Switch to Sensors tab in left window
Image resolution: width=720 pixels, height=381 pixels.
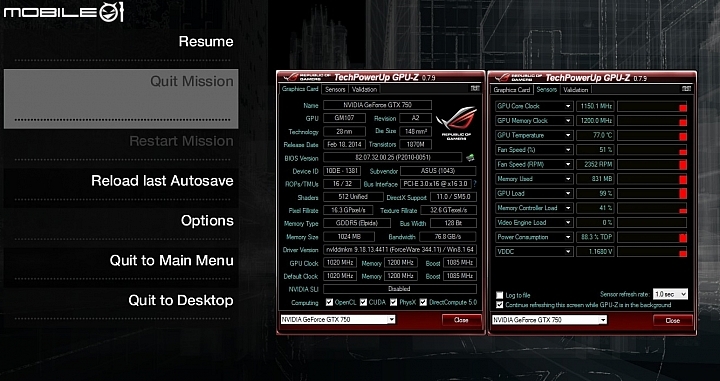[335, 90]
